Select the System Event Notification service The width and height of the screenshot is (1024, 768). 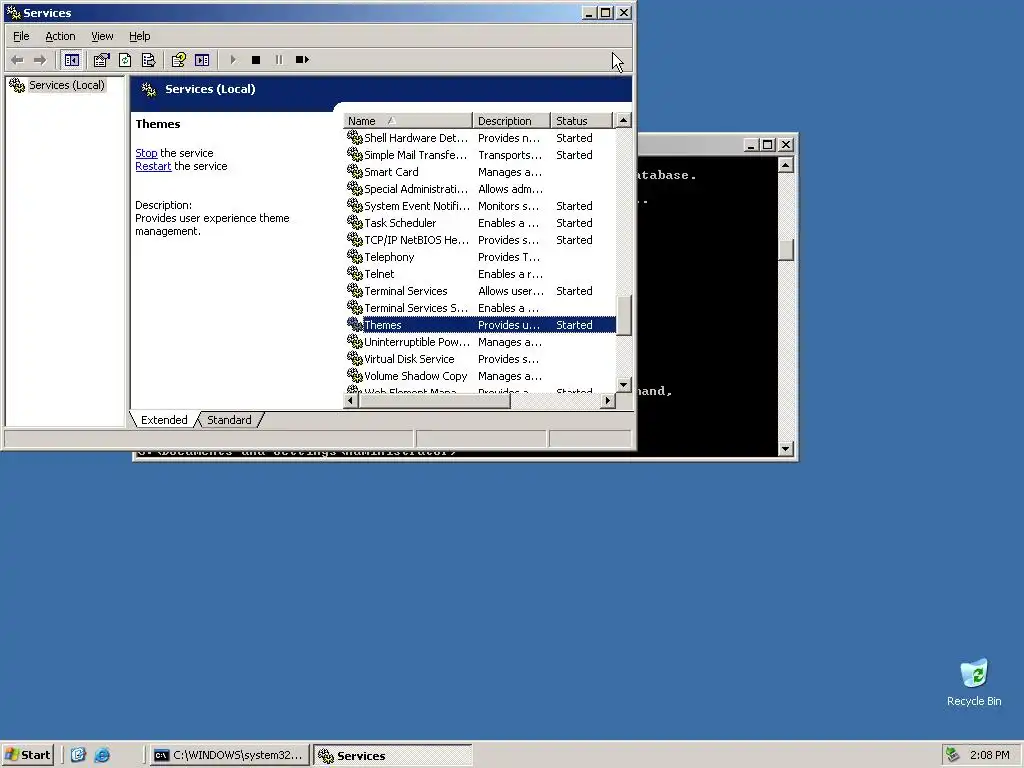480,206
